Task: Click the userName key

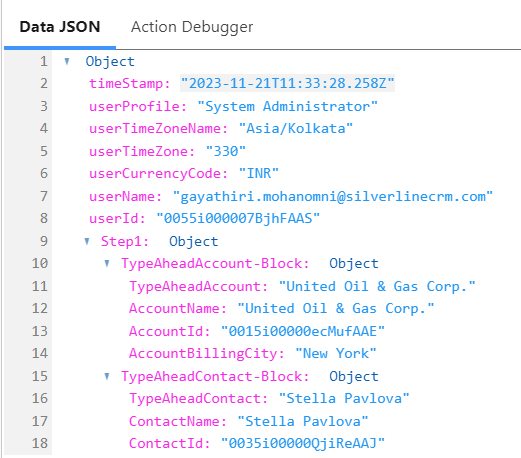Action: pyautogui.click(x=125, y=196)
